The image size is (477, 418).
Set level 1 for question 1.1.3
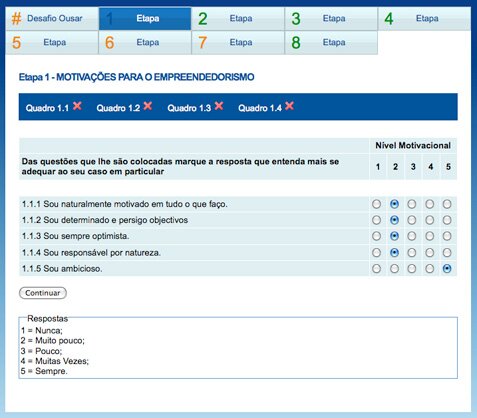coord(376,236)
